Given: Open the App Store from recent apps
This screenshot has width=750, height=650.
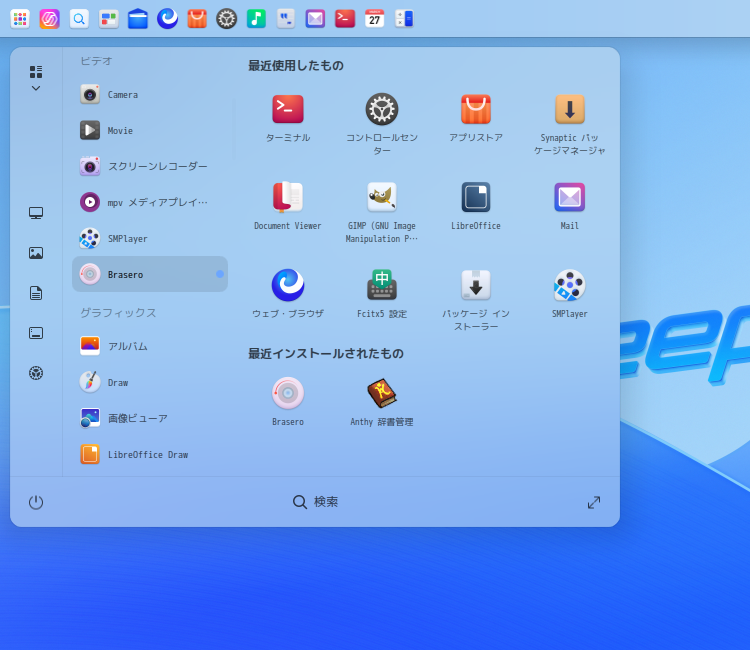Looking at the screenshot, I should [476, 110].
